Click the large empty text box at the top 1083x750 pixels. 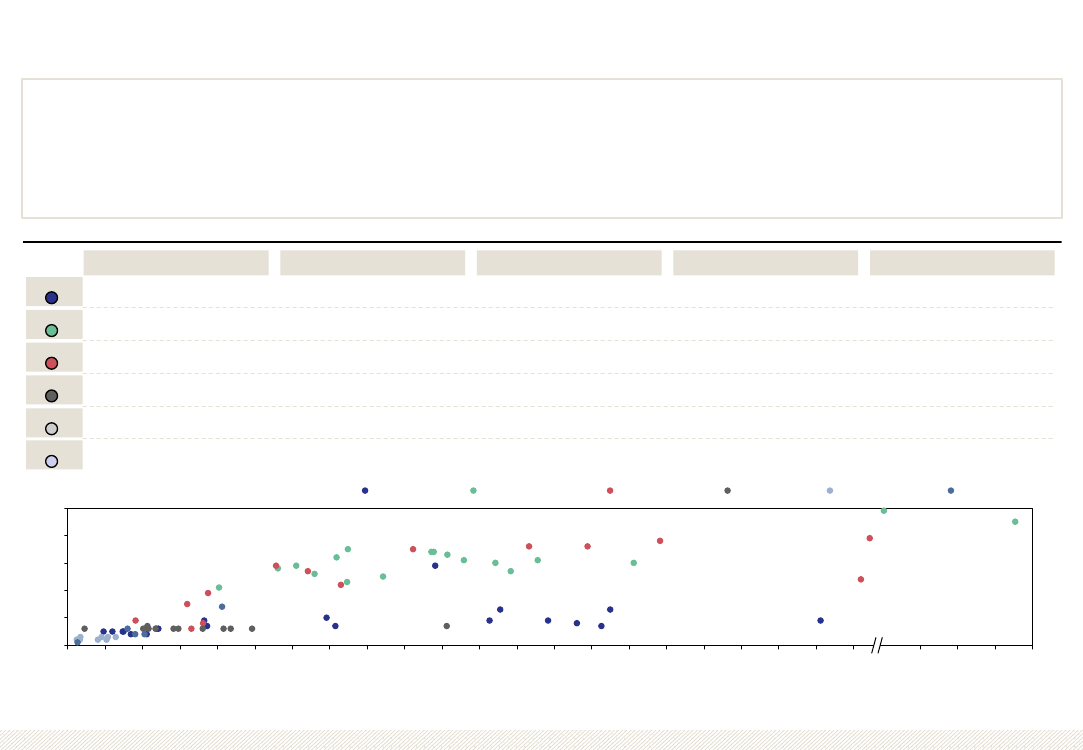[541, 148]
